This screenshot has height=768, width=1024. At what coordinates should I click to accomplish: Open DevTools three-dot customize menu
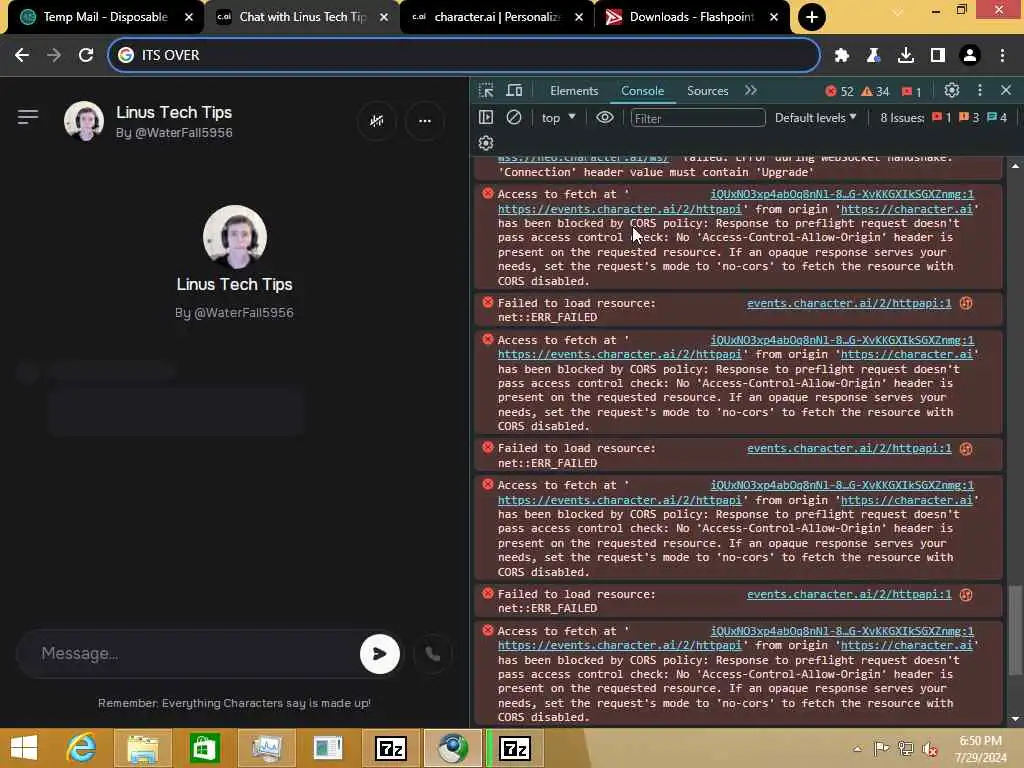(980, 91)
